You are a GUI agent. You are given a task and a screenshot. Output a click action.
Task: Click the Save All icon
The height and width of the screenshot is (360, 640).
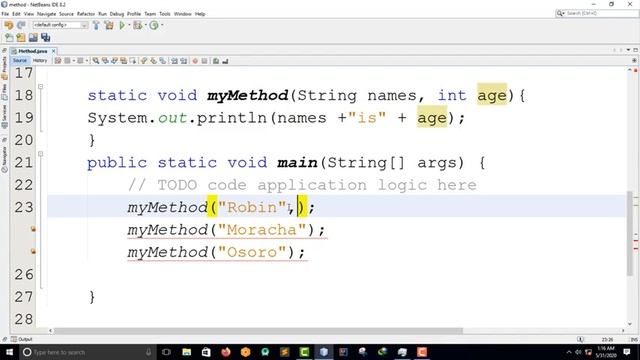tap(45, 38)
